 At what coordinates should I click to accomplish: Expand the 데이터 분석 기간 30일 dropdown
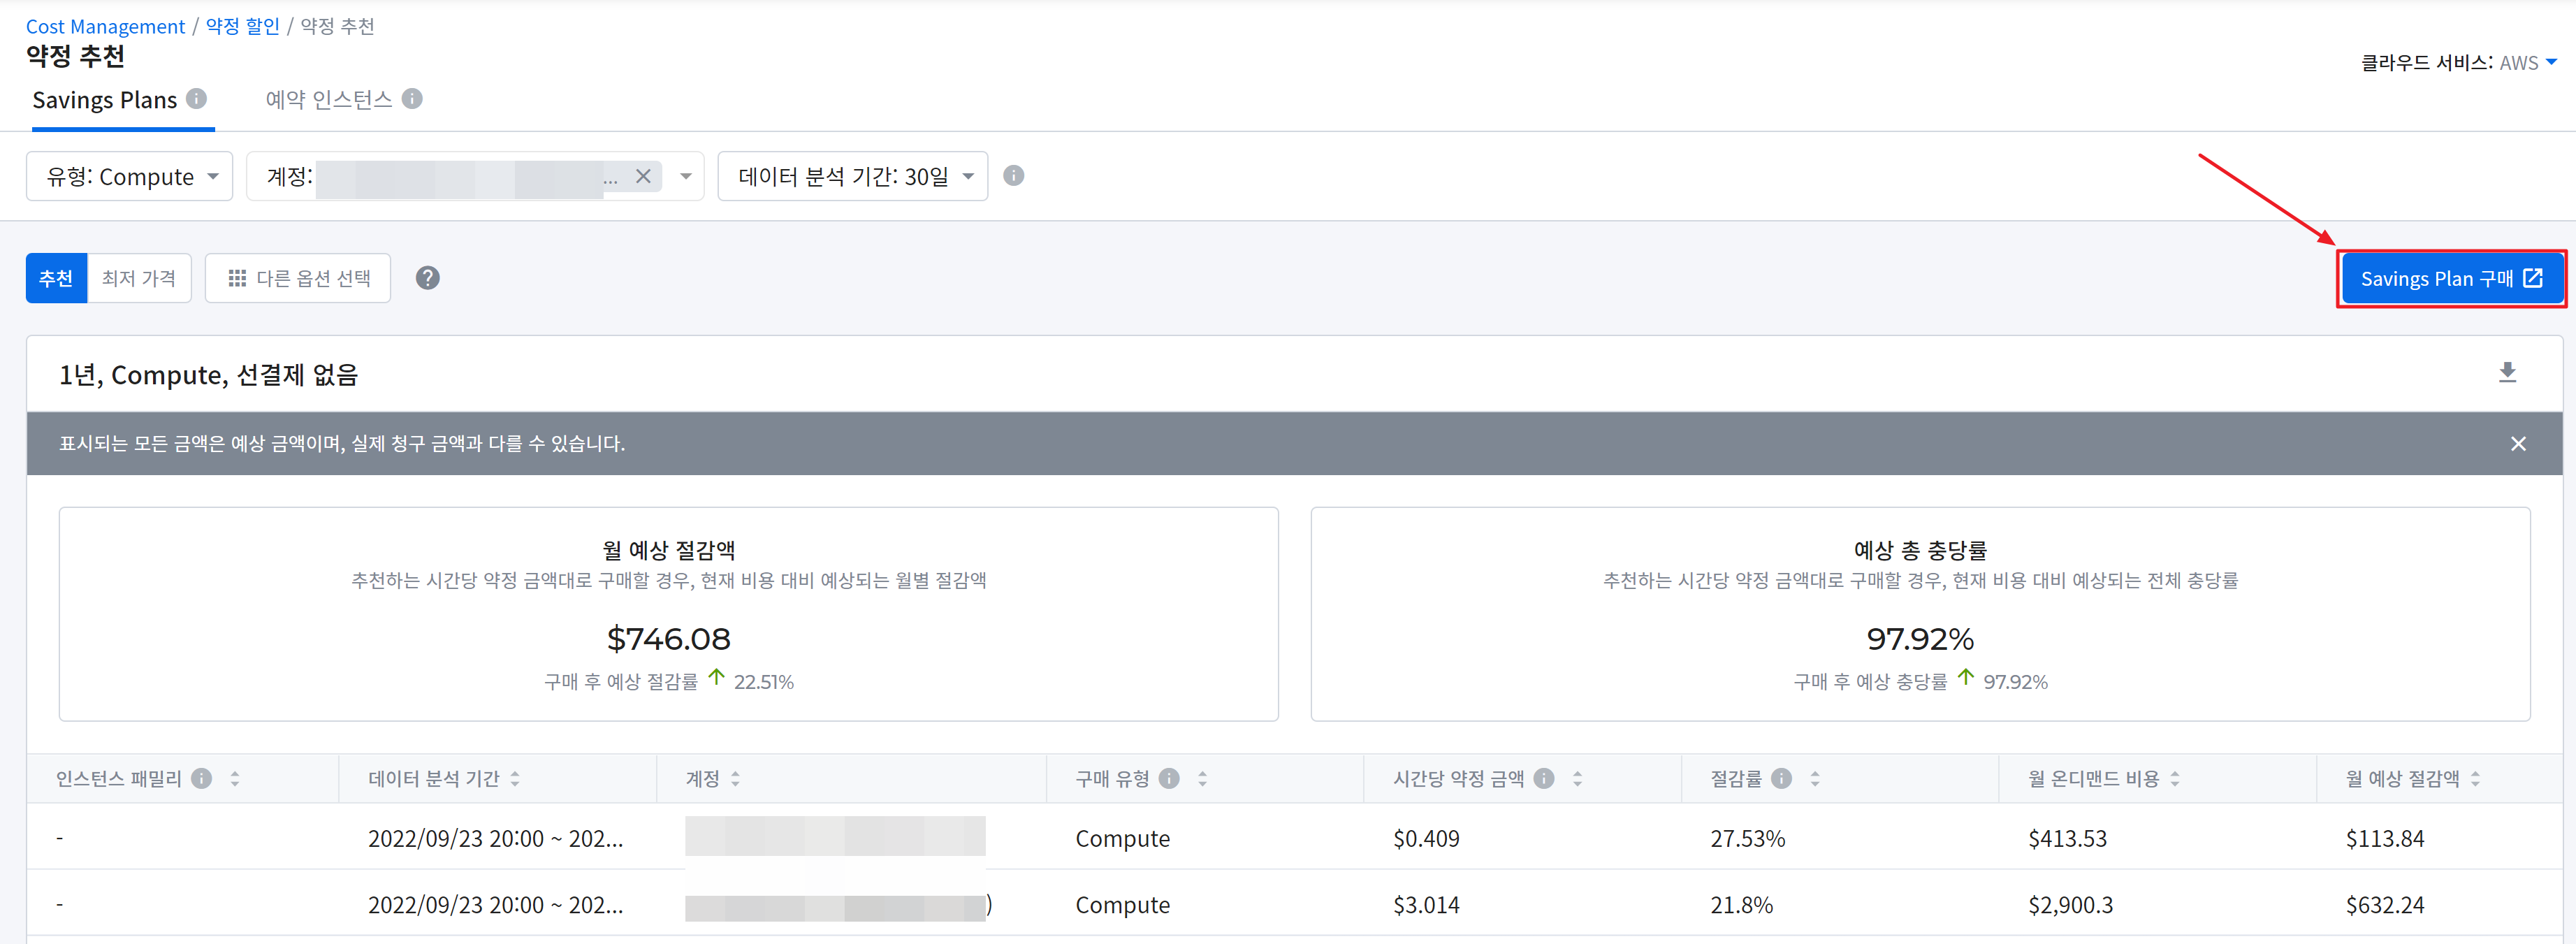(x=853, y=176)
